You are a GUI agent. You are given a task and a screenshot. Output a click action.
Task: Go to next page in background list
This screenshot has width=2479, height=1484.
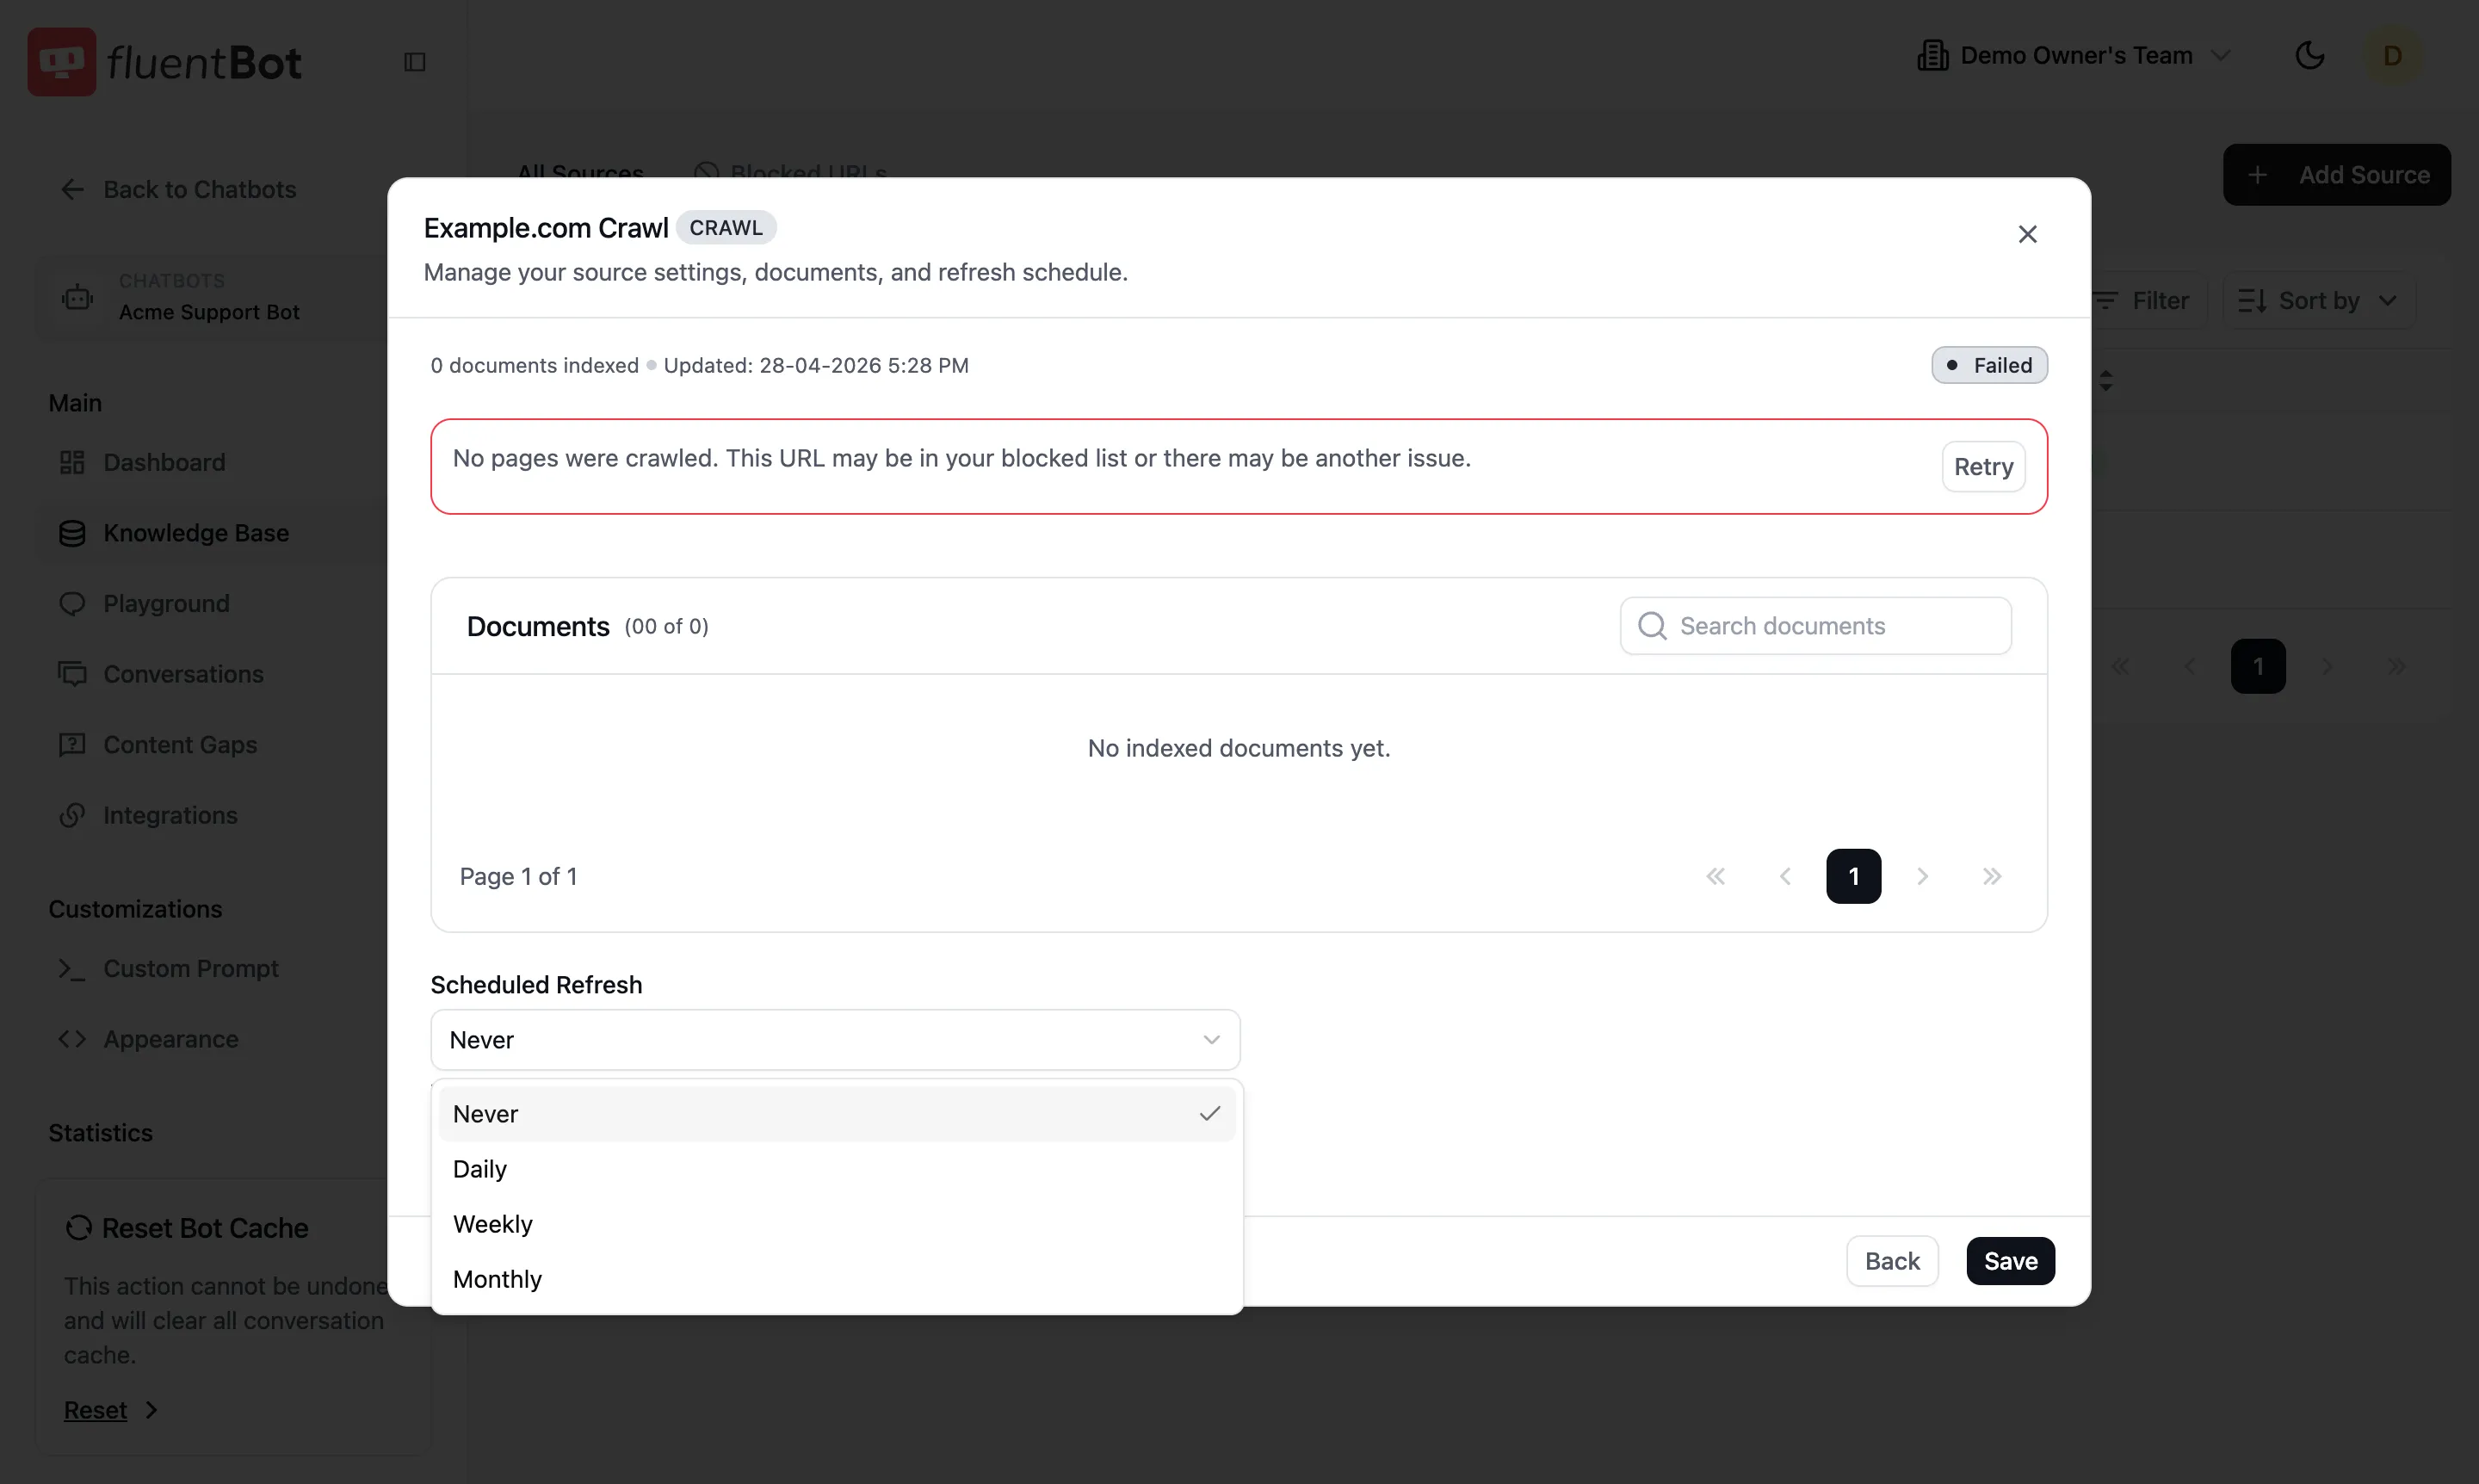tap(2327, 666)
